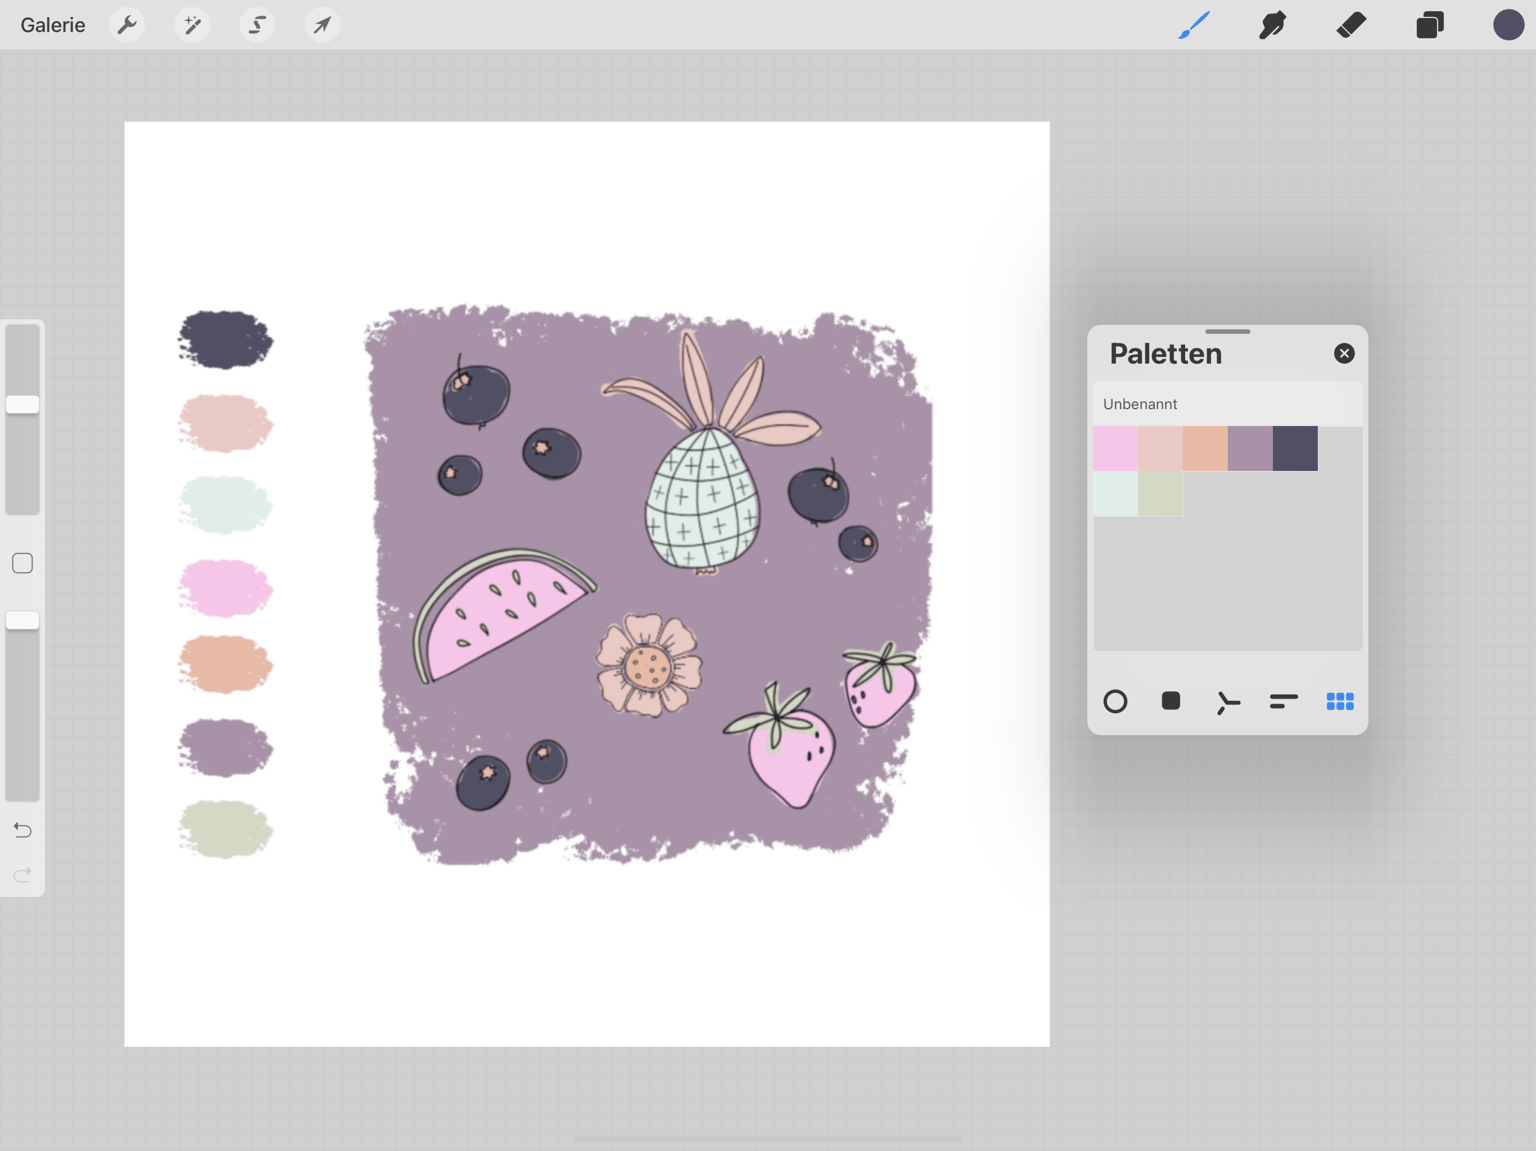Undo the last action
Image resolution: width=1536 pixels, height=1151 pixels.
tap(22, 830)
